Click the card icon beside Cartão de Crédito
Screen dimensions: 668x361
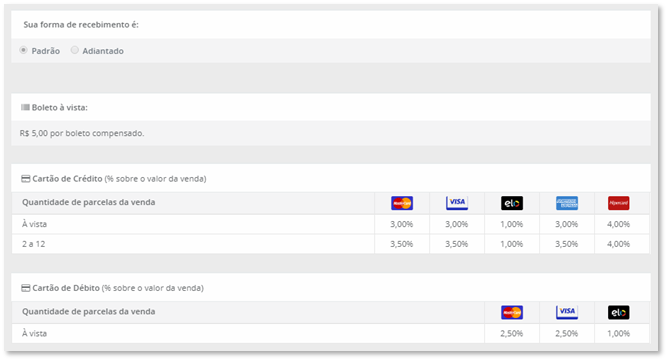tap(26, 179)
